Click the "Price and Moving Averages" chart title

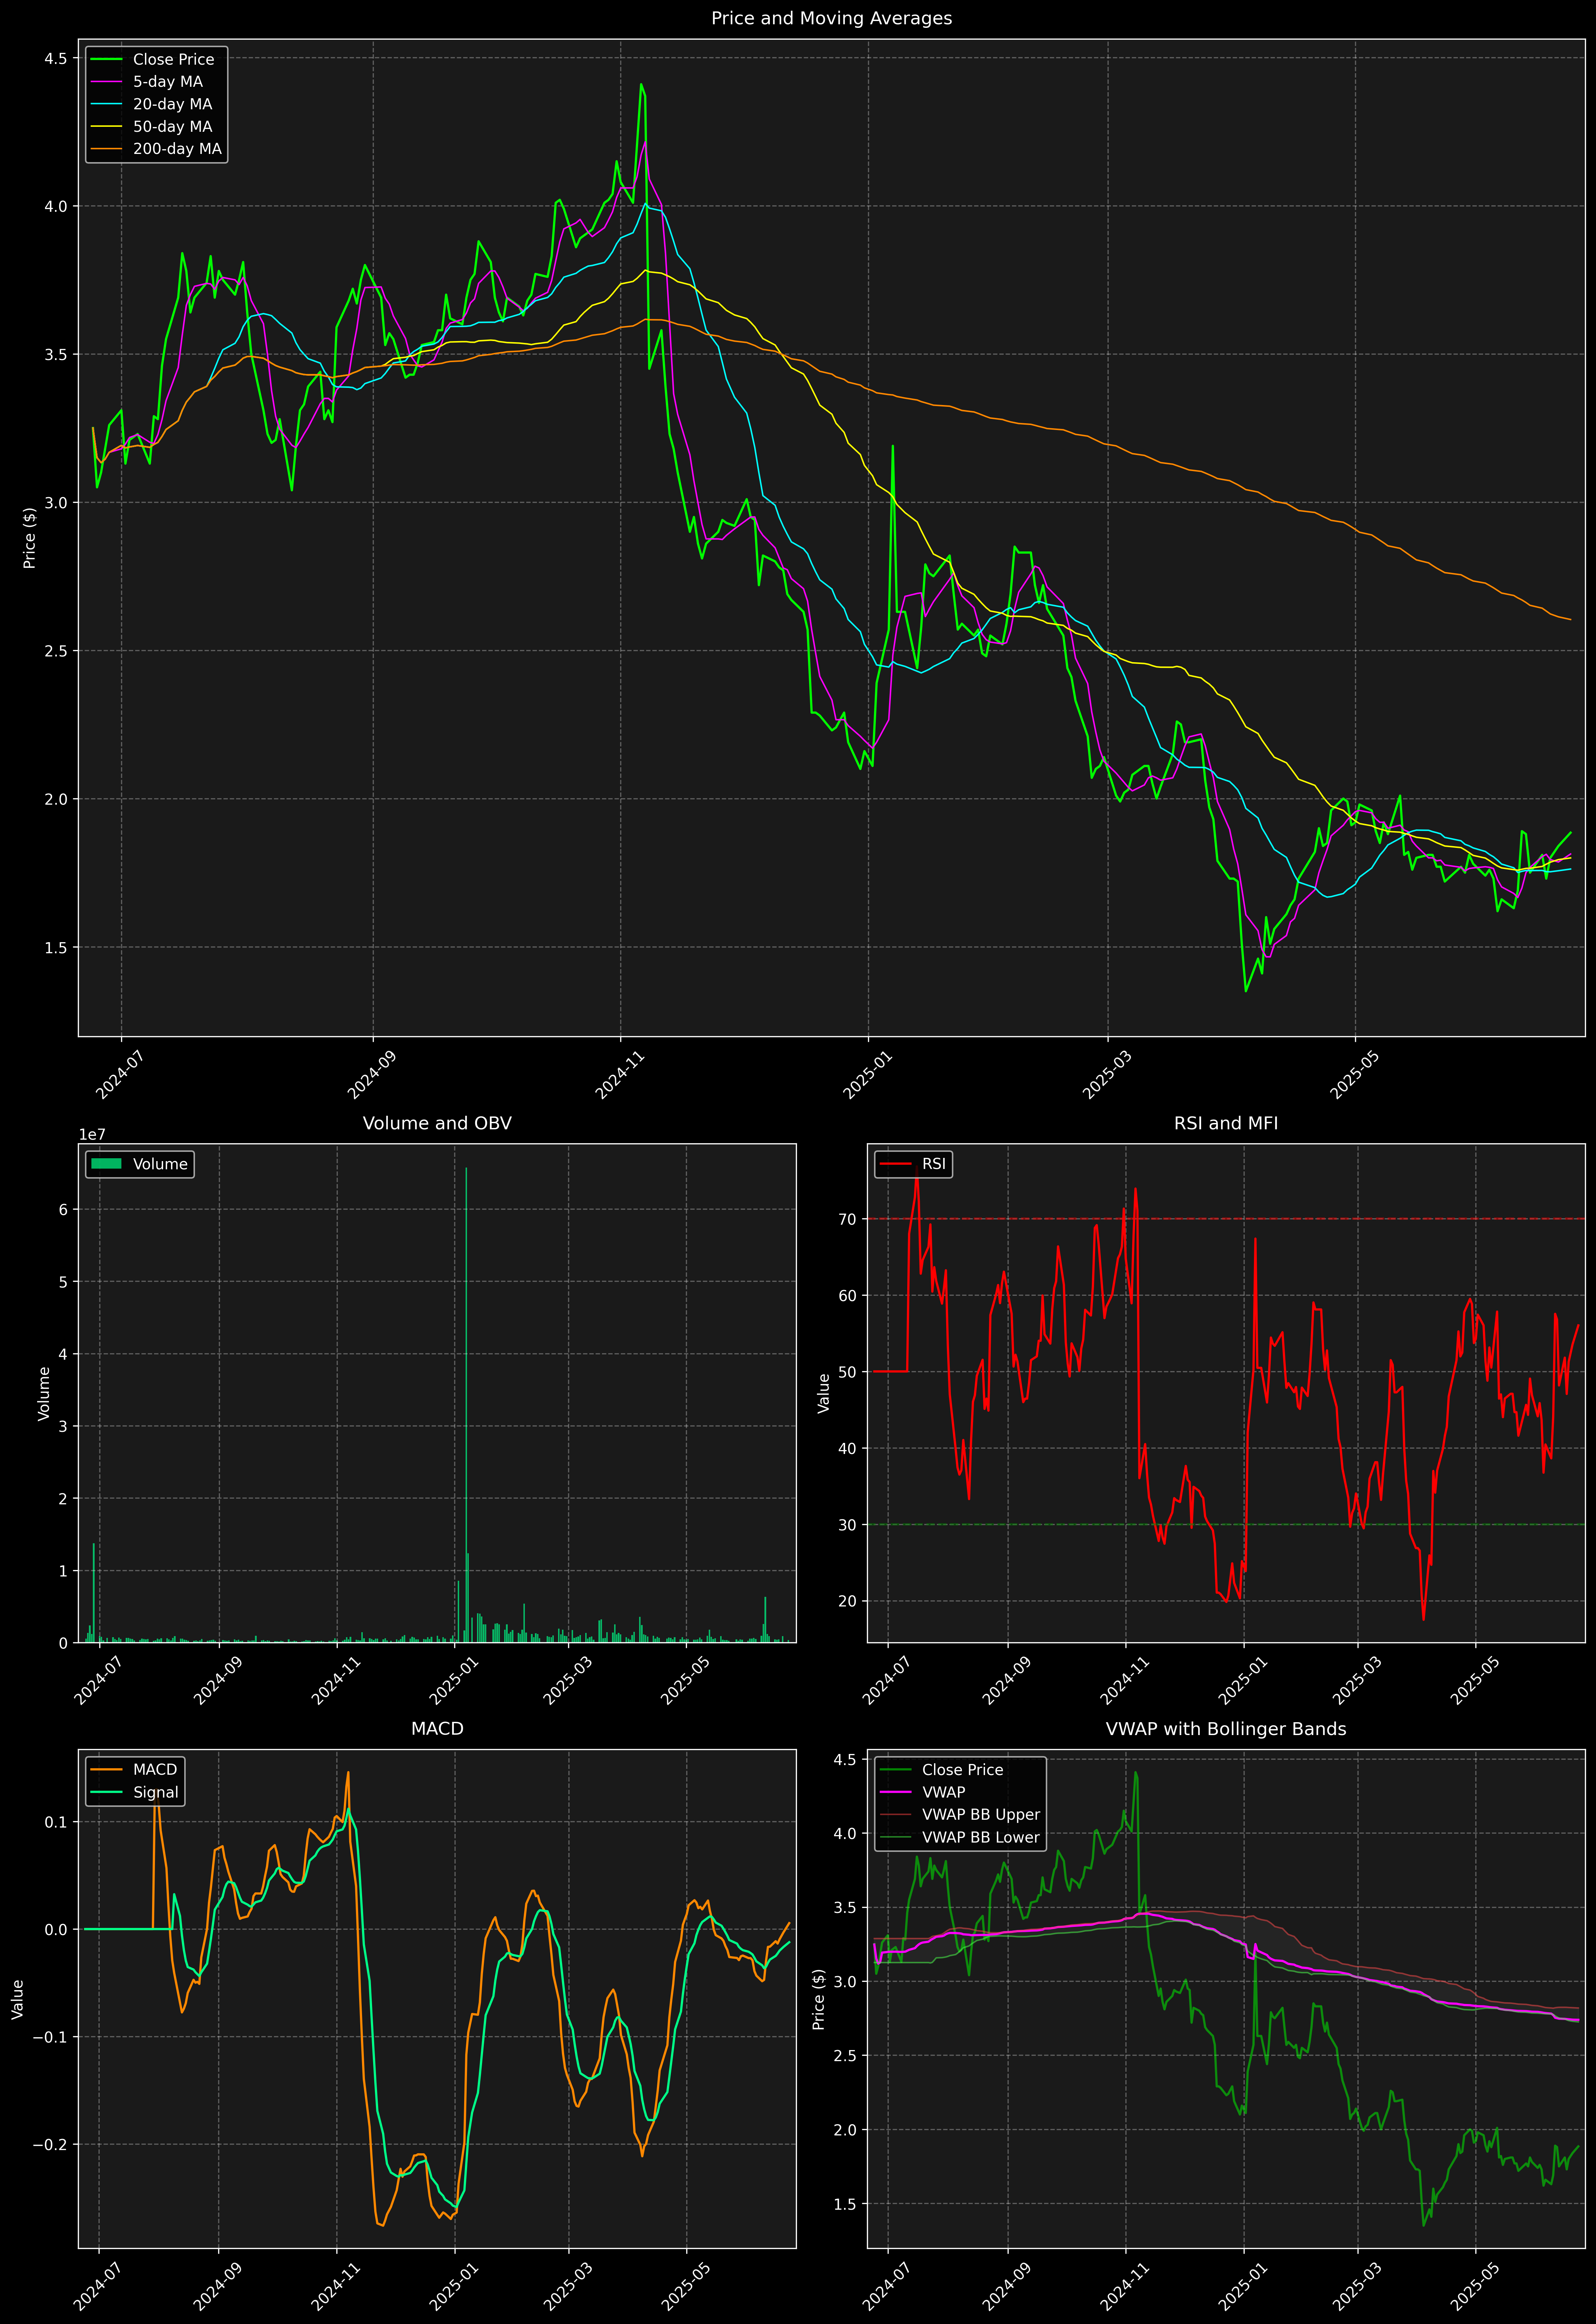click(831, 18)
